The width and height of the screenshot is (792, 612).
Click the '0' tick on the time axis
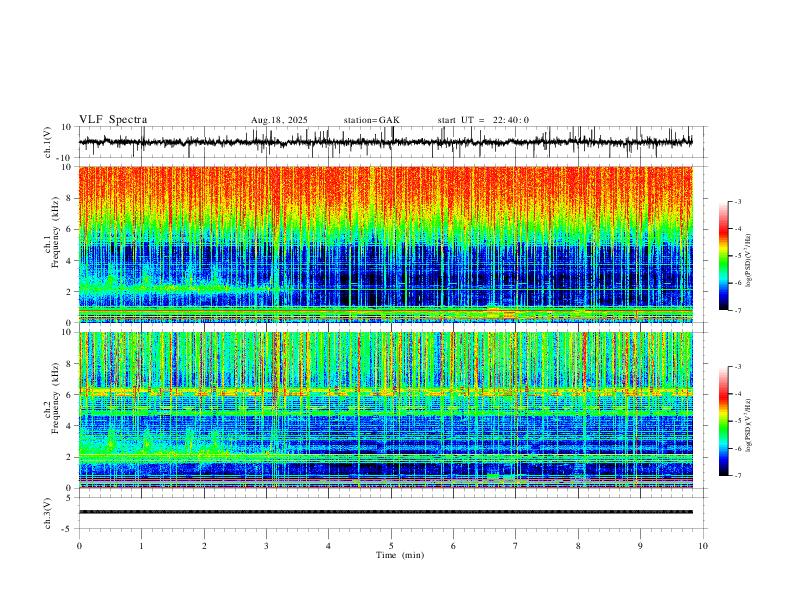click(79, 546)
